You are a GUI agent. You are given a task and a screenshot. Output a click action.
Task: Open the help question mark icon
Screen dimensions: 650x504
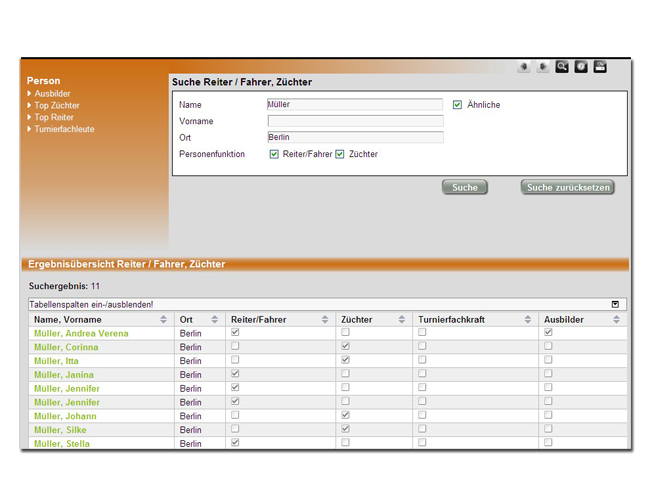(x=581, y=67)
